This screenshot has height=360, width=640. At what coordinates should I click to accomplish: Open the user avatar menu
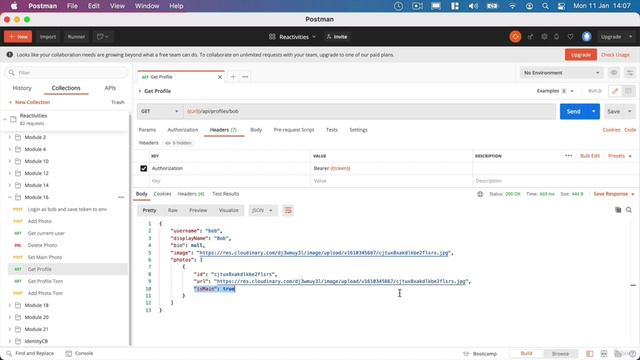coord(587,37)
